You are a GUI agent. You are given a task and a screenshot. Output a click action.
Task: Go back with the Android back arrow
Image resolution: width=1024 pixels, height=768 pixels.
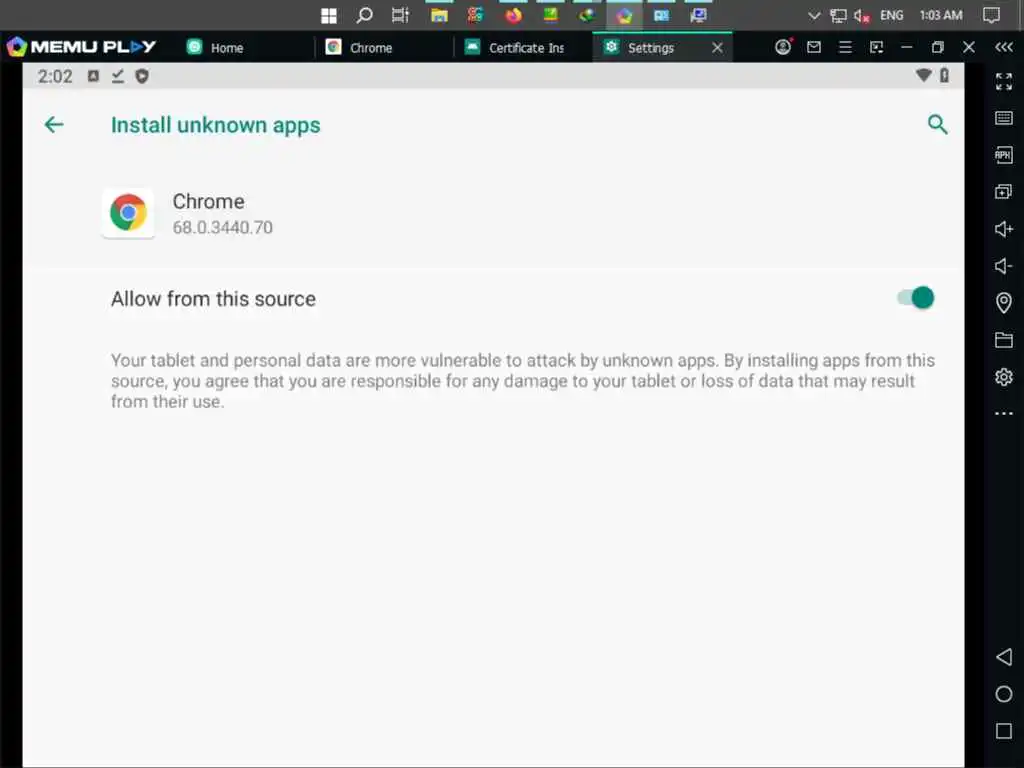point(54,124)
